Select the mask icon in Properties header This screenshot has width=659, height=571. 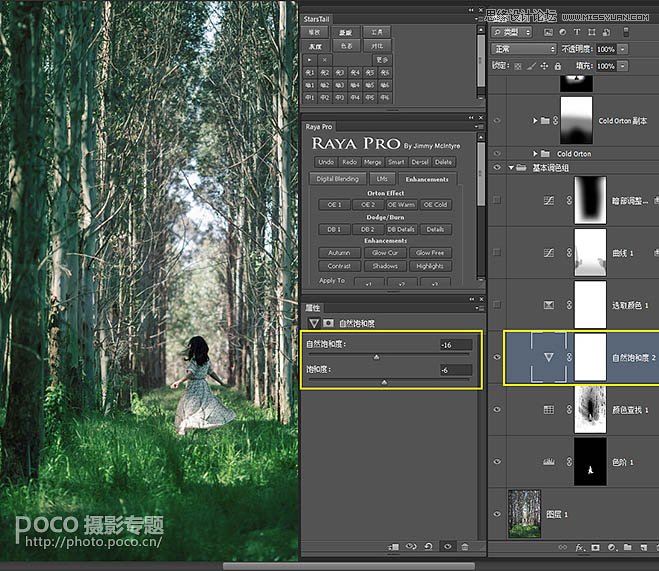tap(328, 323)
